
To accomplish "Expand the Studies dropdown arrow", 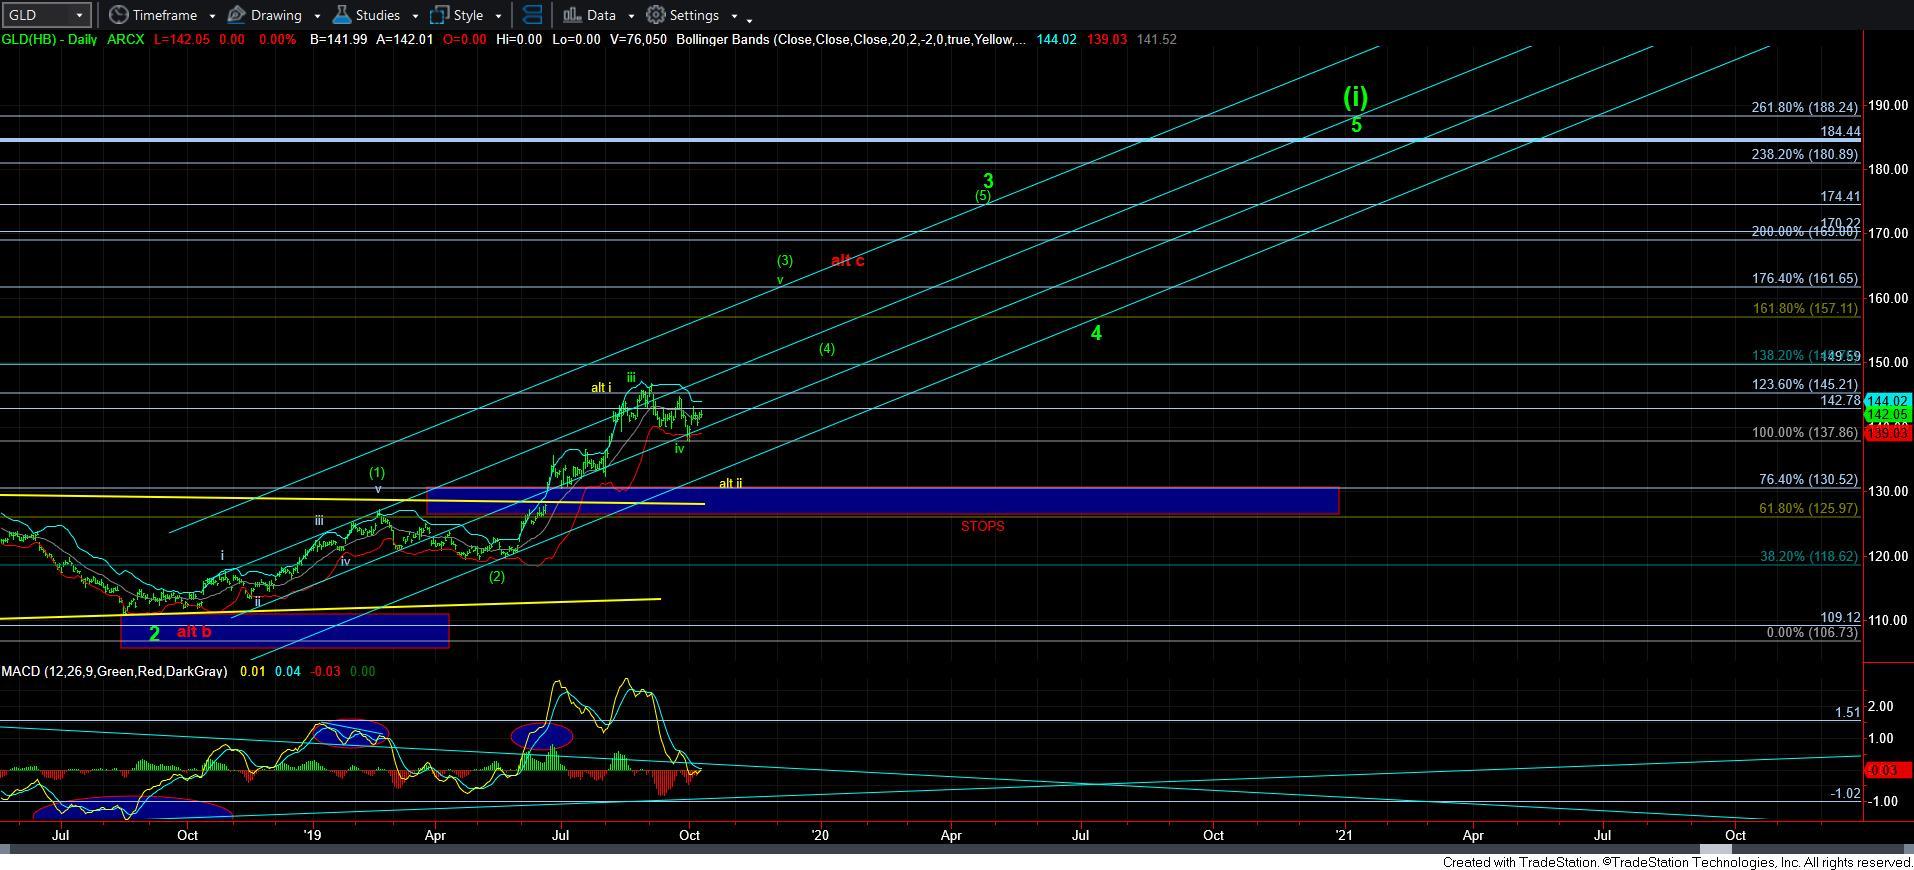I will [x=415, y=16].
